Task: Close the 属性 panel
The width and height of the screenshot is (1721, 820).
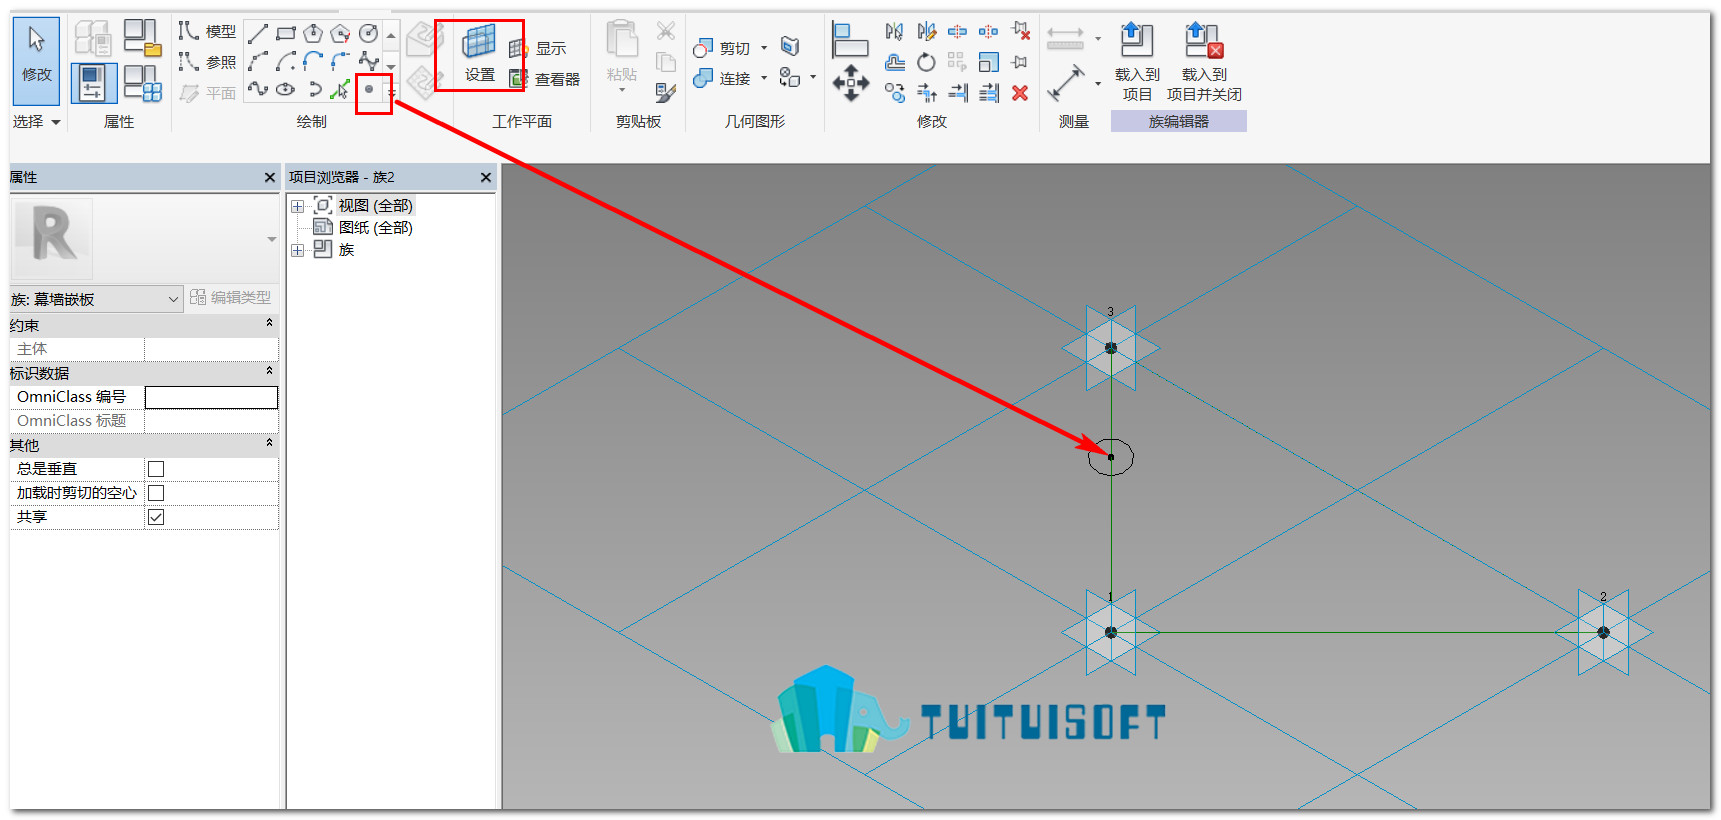Action: click(269, 177)
